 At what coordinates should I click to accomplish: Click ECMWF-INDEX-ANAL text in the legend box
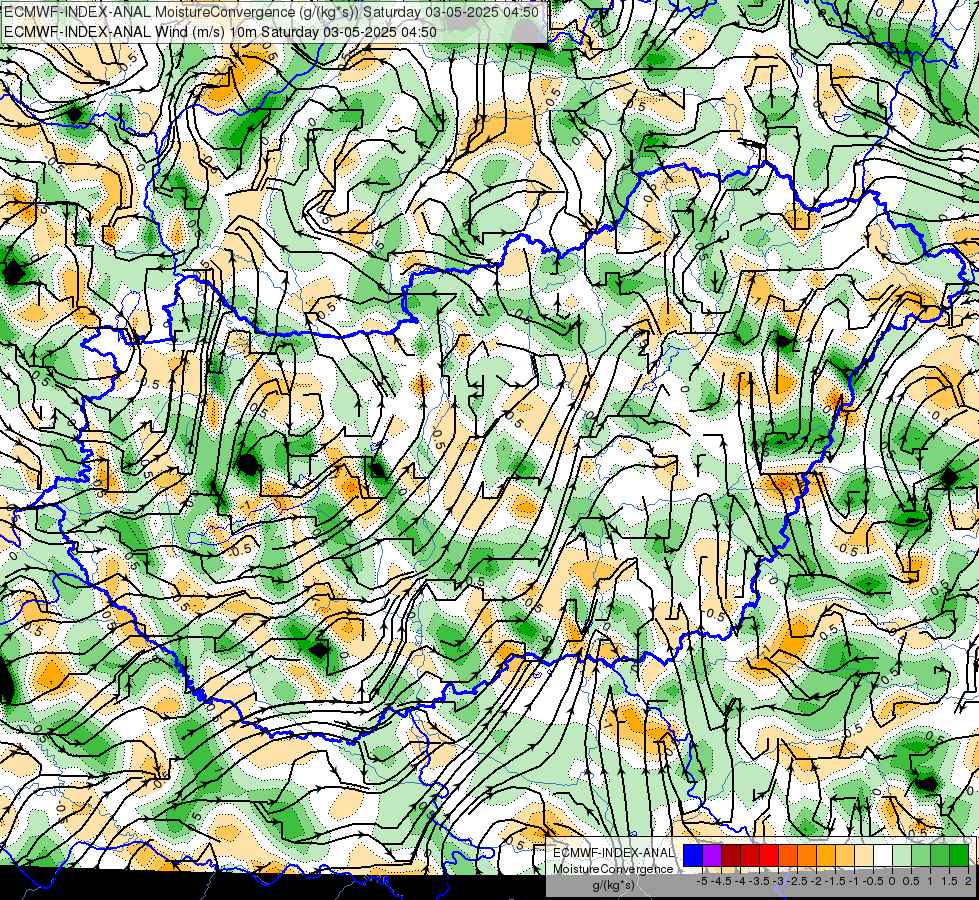coord(614,853)
